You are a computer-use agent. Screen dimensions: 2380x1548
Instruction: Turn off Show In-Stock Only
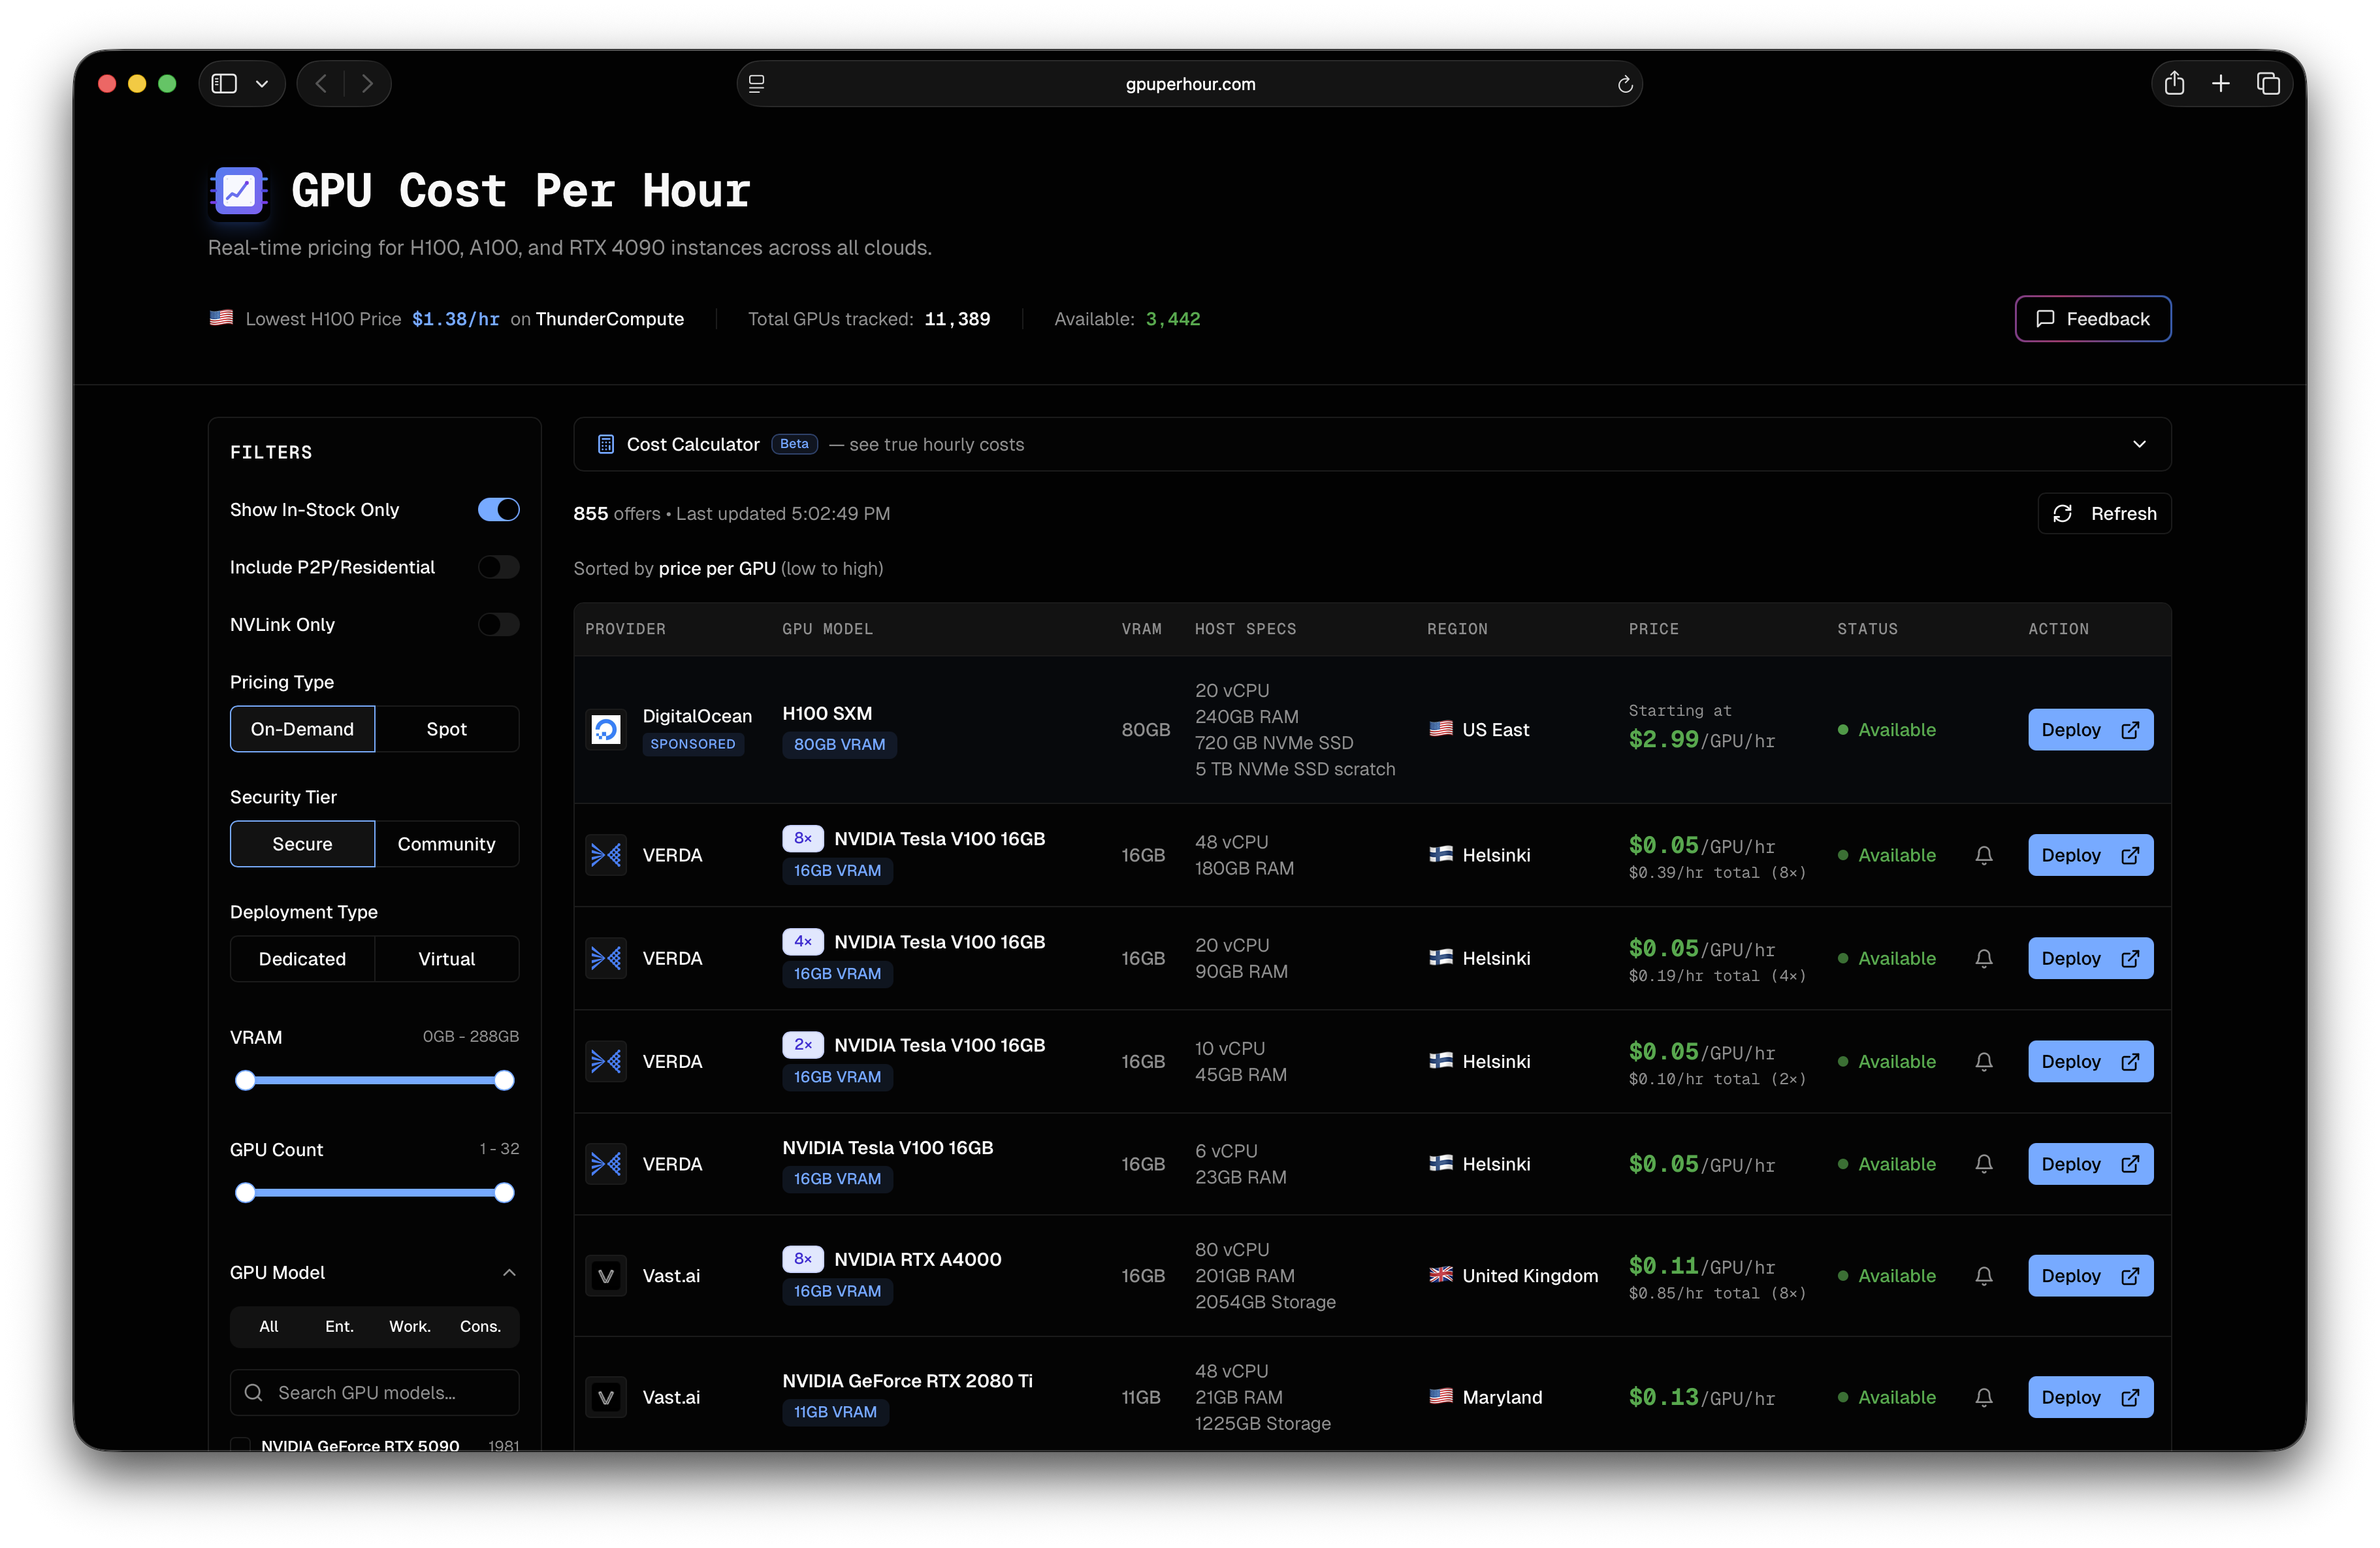pos(498,510)
